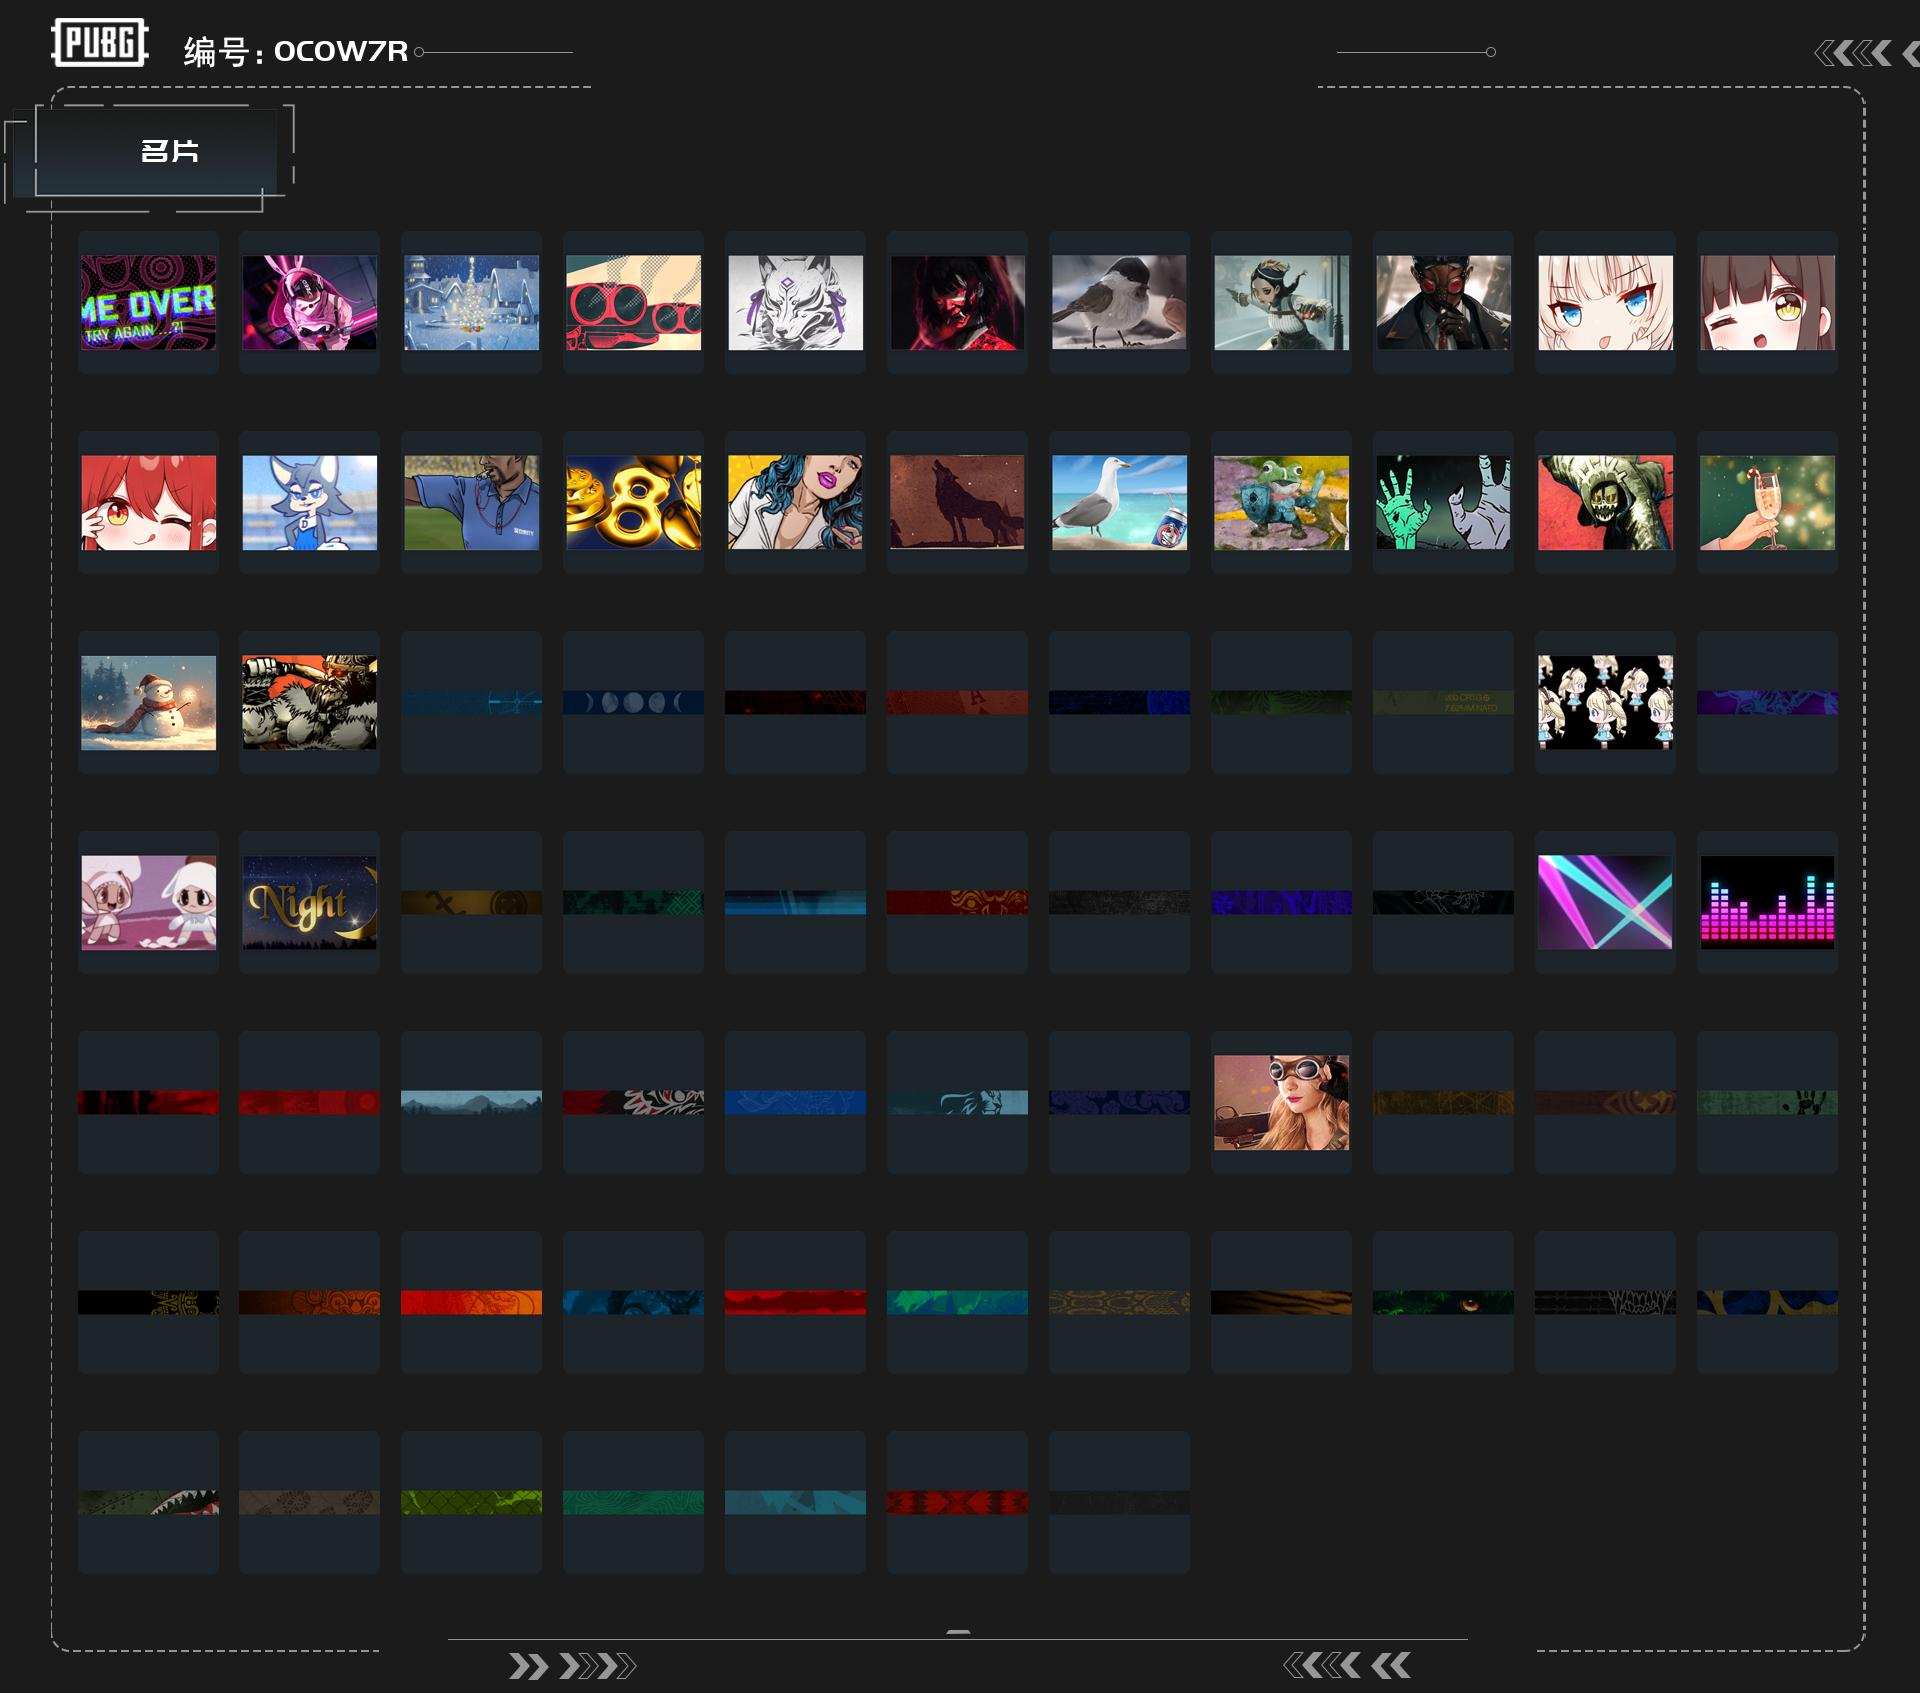This screenshot has height=1693, width=1920.
Task: Select the woman with goggles card
Action: point(1282,1102)
